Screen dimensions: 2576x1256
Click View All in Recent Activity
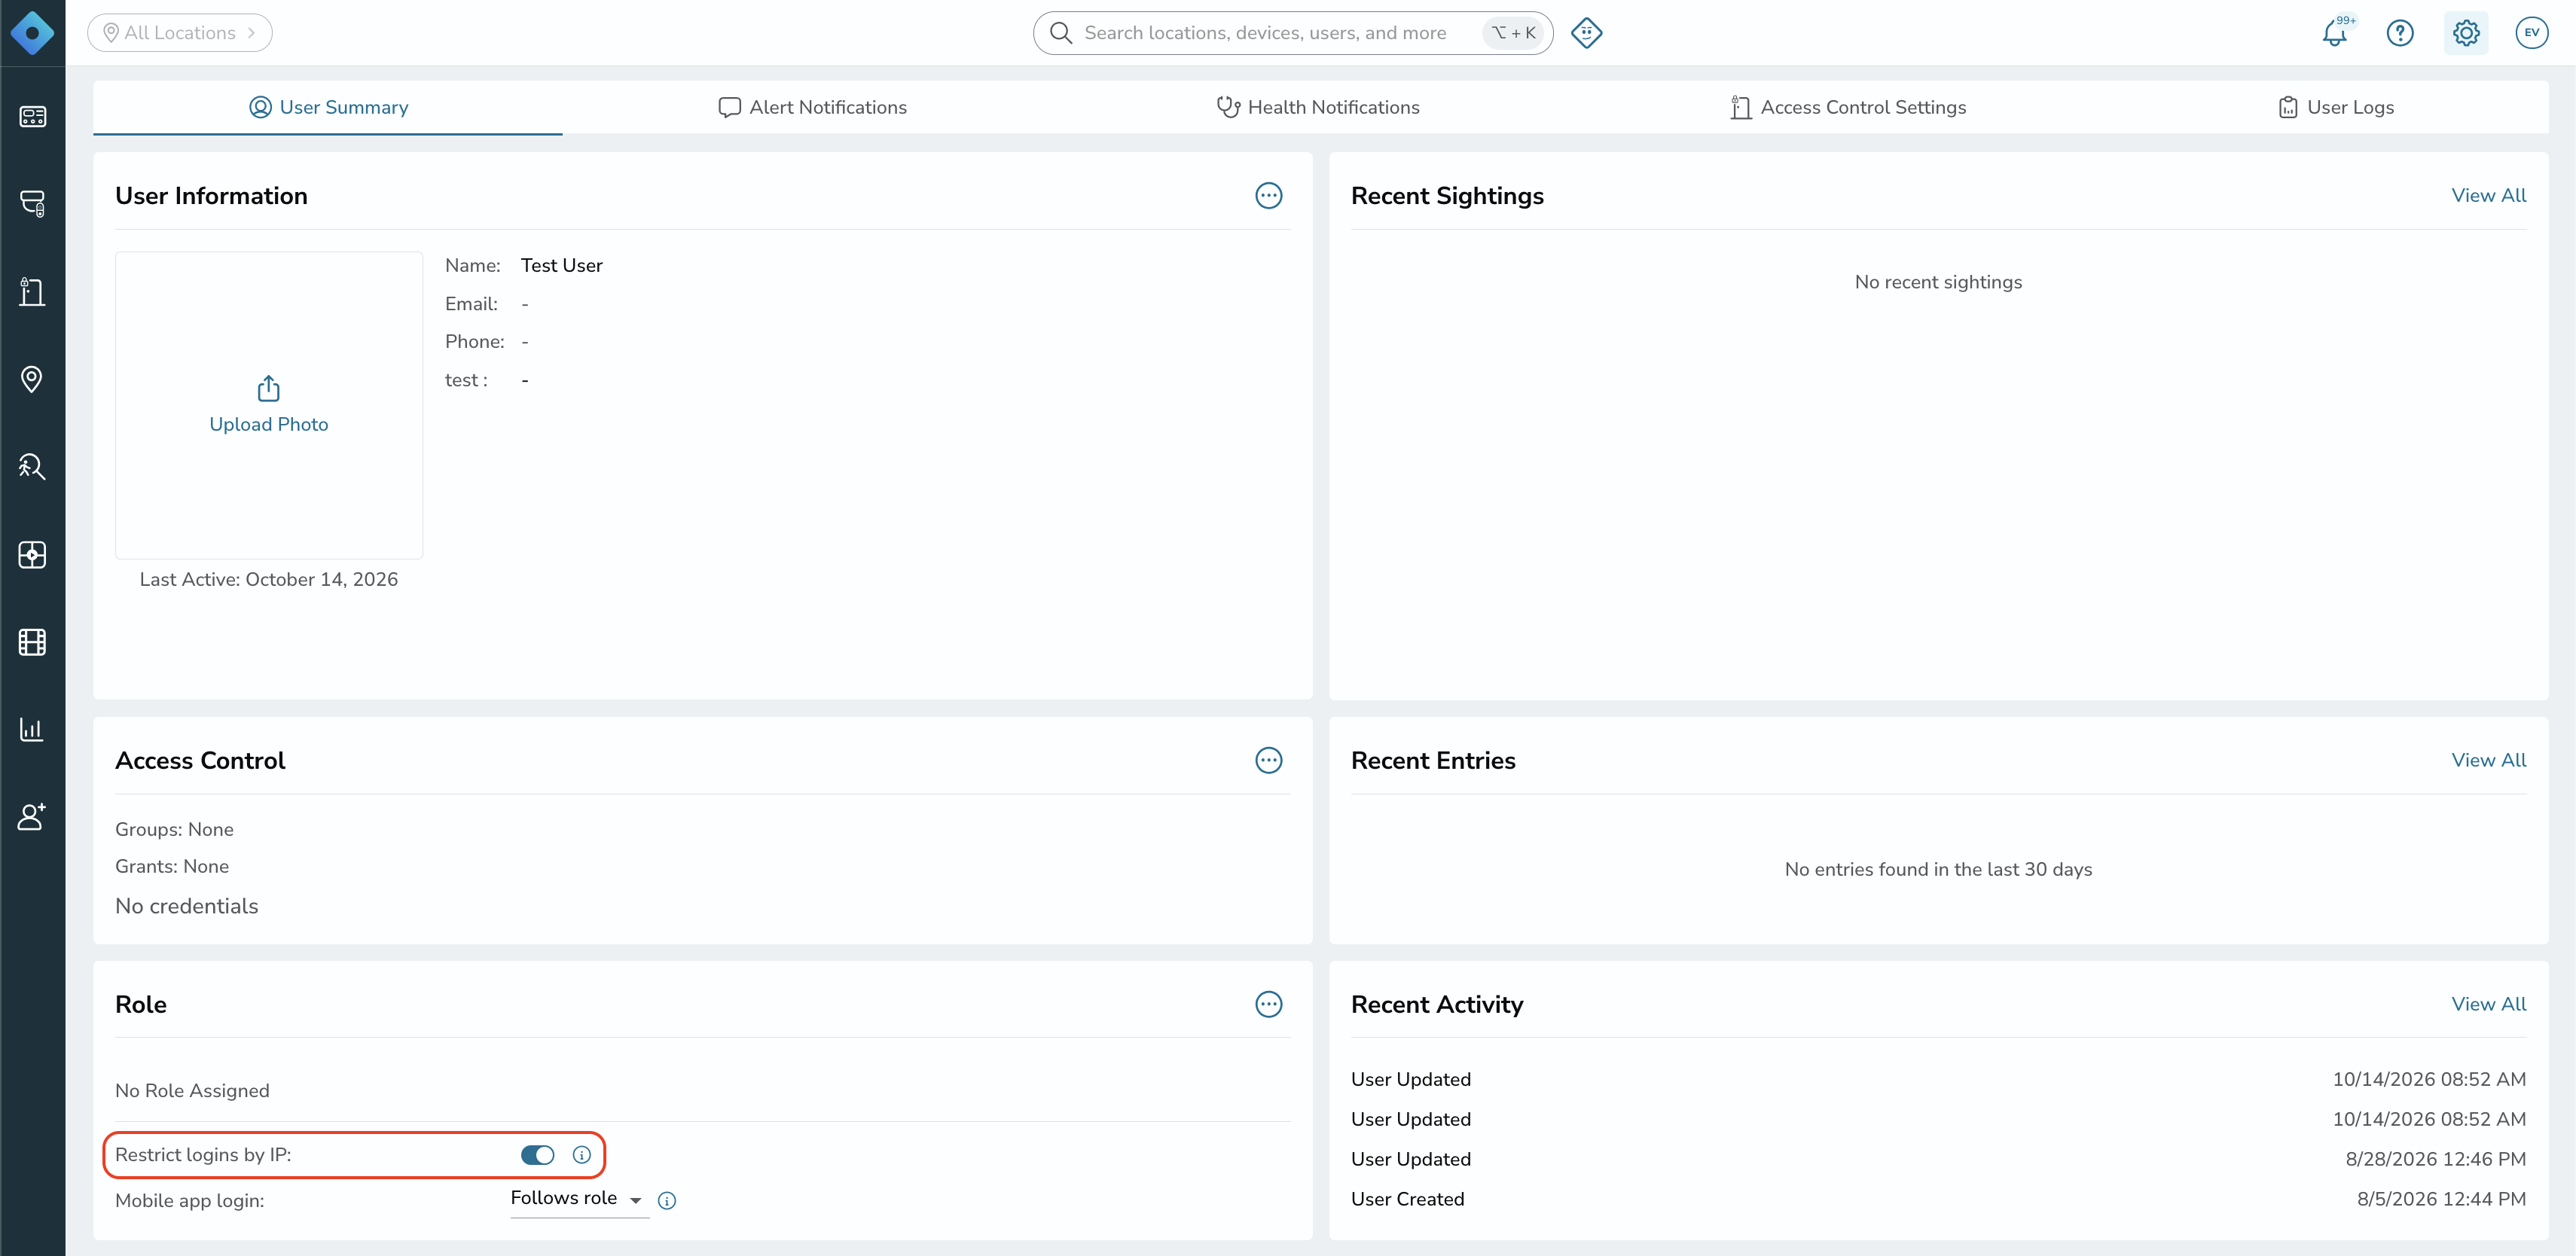pos(2488,1005)
